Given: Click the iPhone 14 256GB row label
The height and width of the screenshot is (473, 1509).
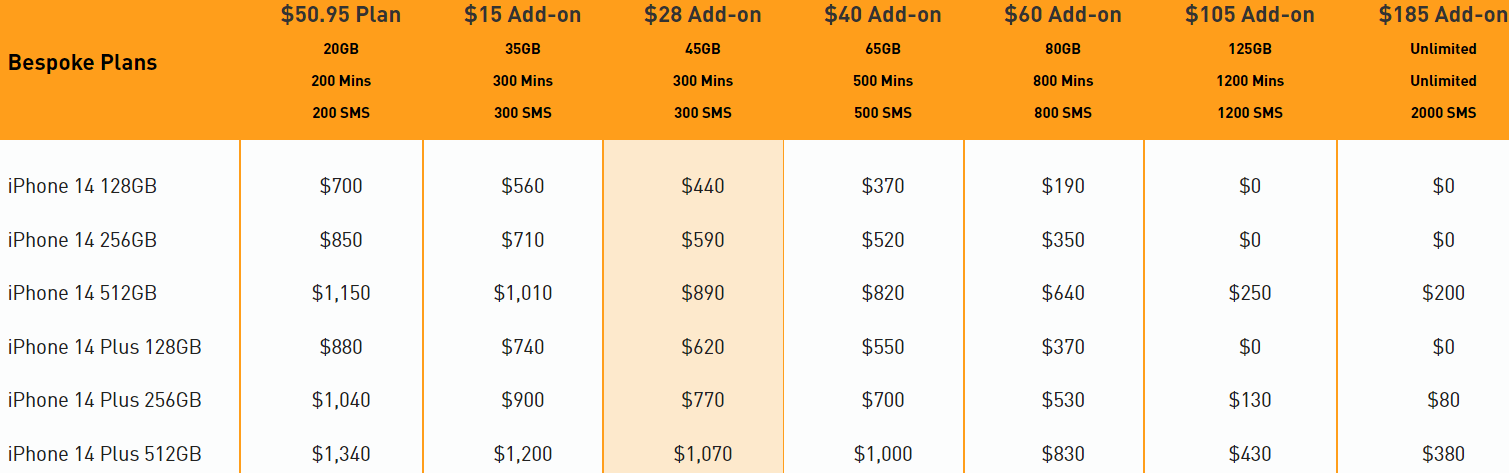Looking at the screenshot, I should click(x=82, y=240).
